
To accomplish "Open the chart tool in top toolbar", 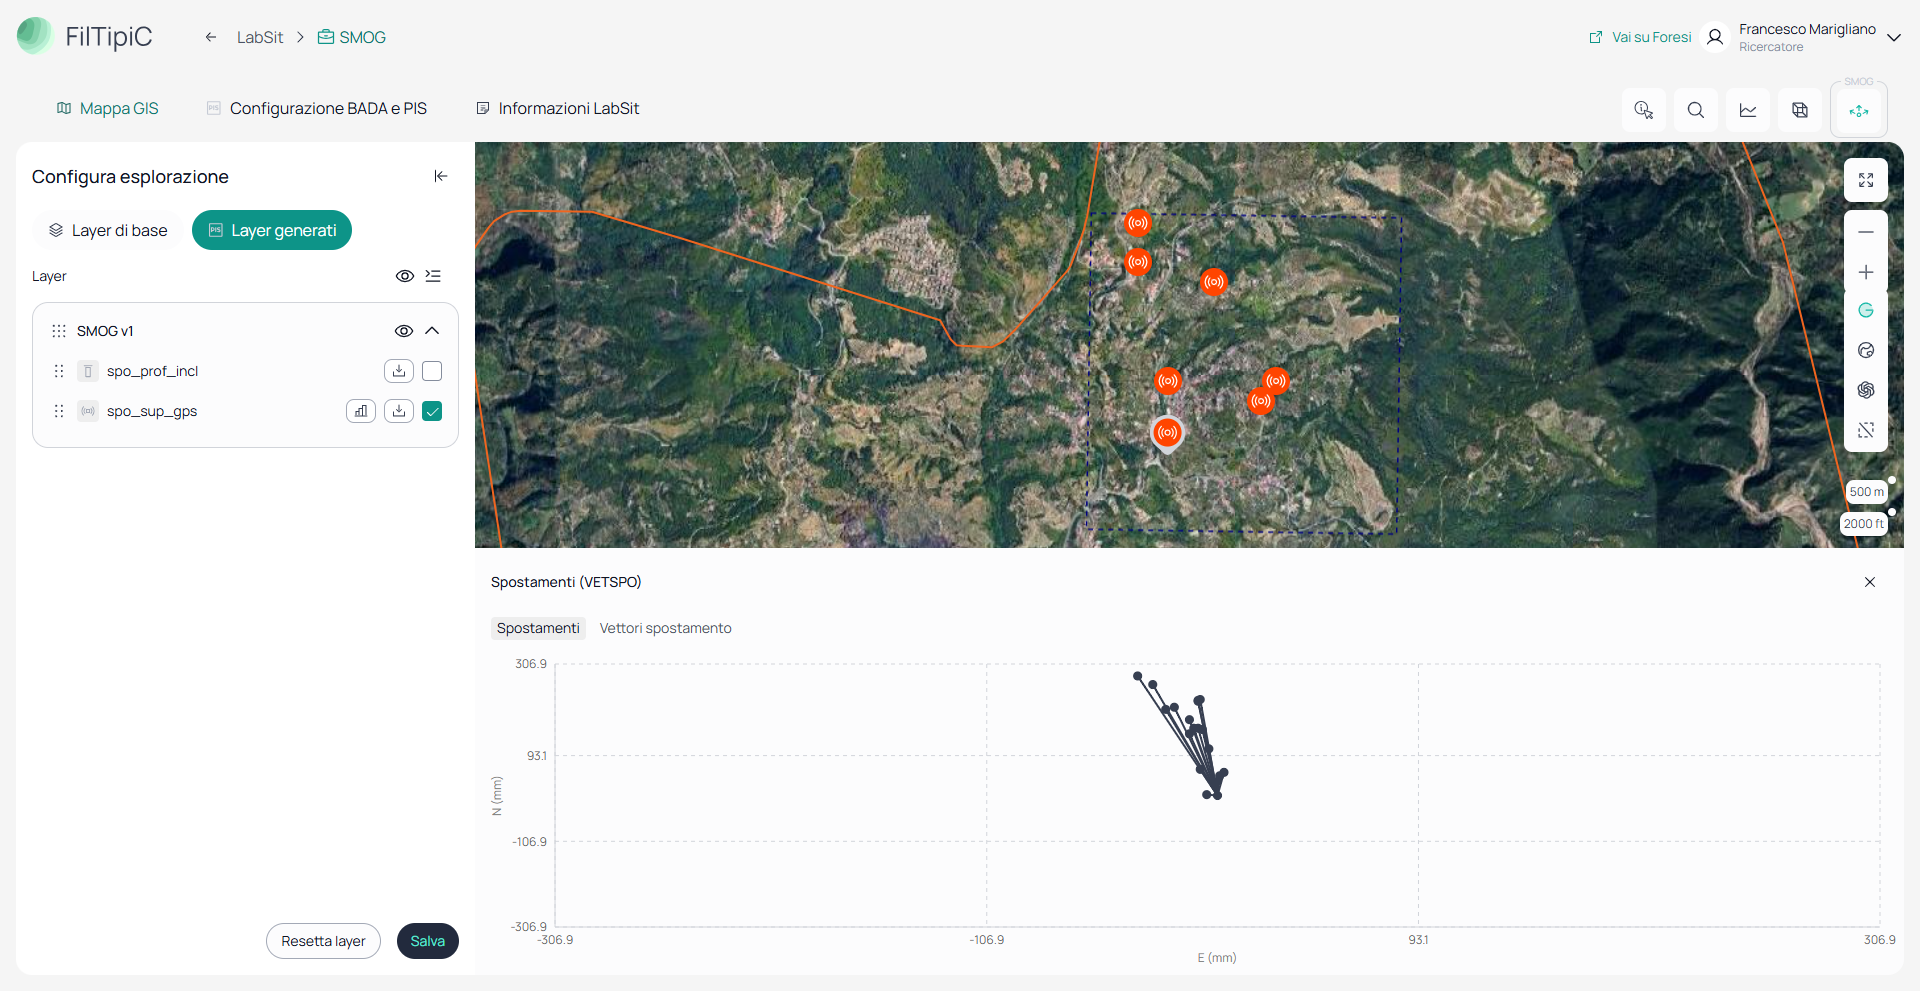I will (x=1748, y=110).
